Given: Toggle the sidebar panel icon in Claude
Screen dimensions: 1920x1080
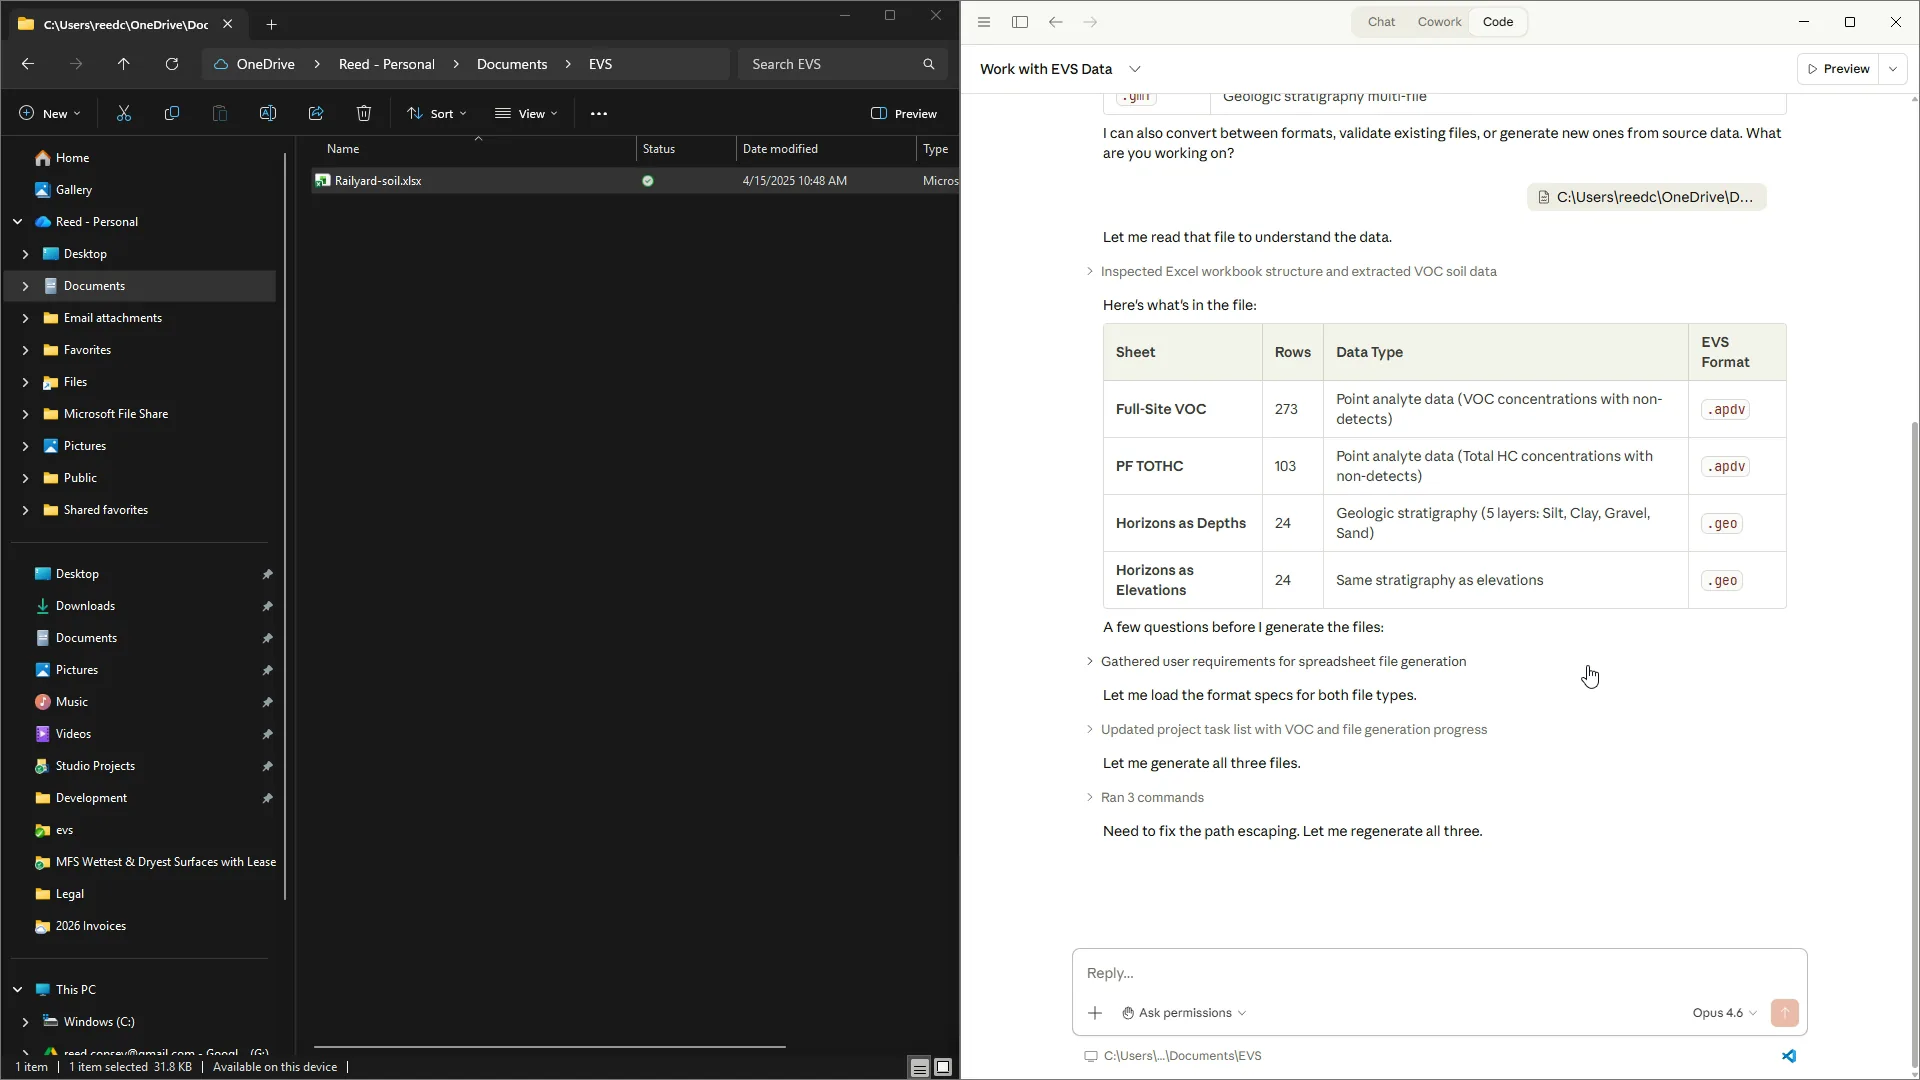Looking at the screenshot, I should [1020, 22].
